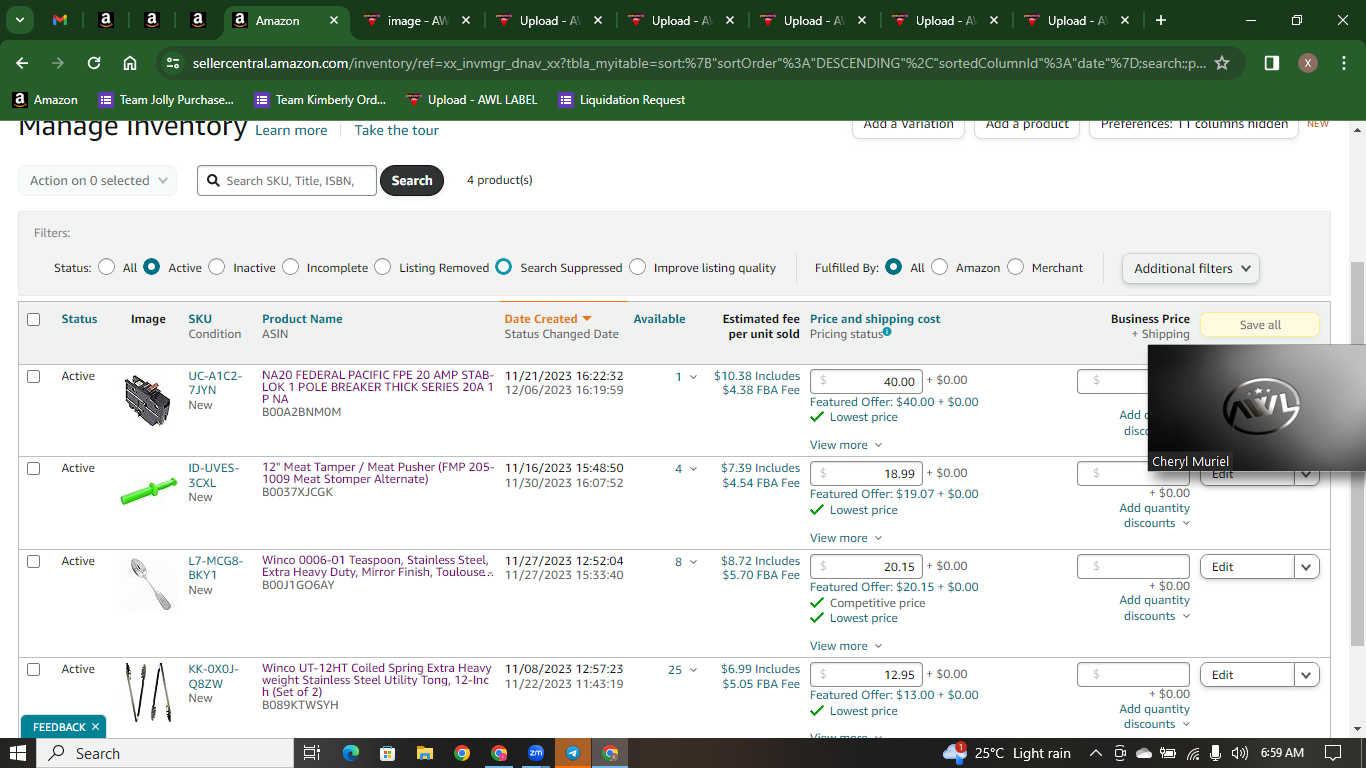This screenshot has height=768, width=1366.
Task: Close the active Amazon browser tab
Action: [x=333, y=20]
